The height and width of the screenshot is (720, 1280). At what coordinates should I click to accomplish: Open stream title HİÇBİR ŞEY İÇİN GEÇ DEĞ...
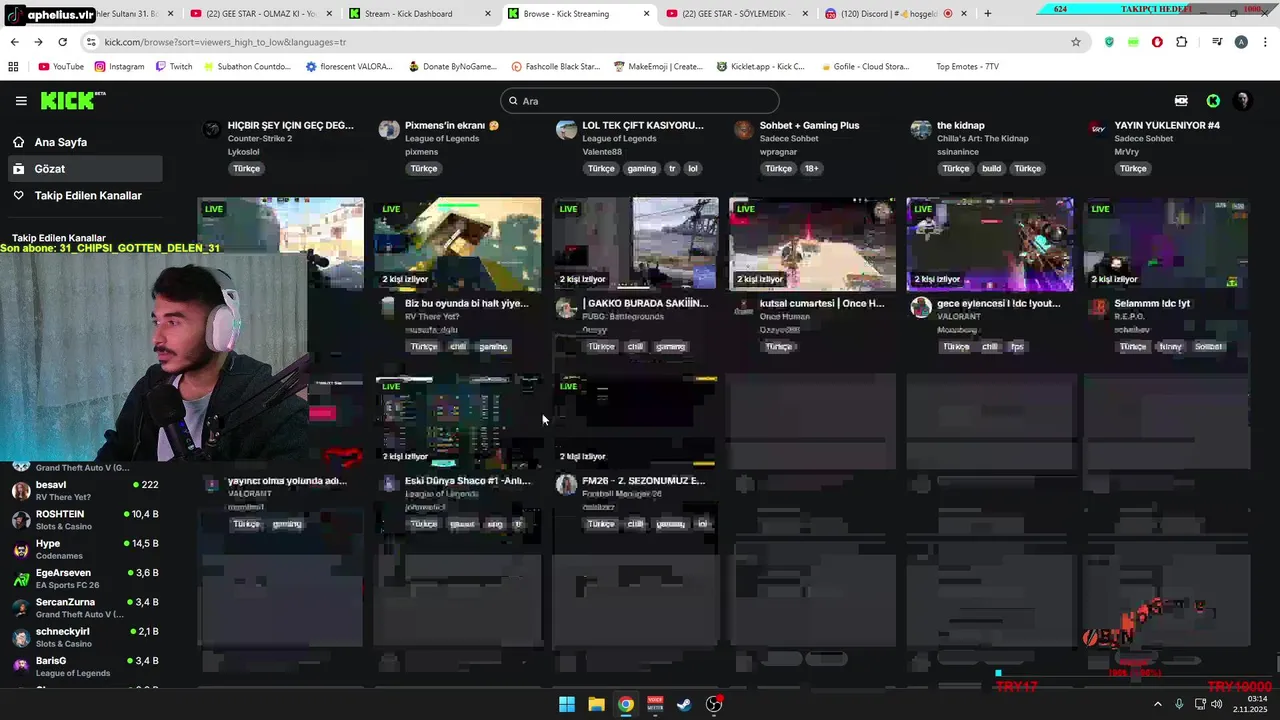[x=291, y=126]
